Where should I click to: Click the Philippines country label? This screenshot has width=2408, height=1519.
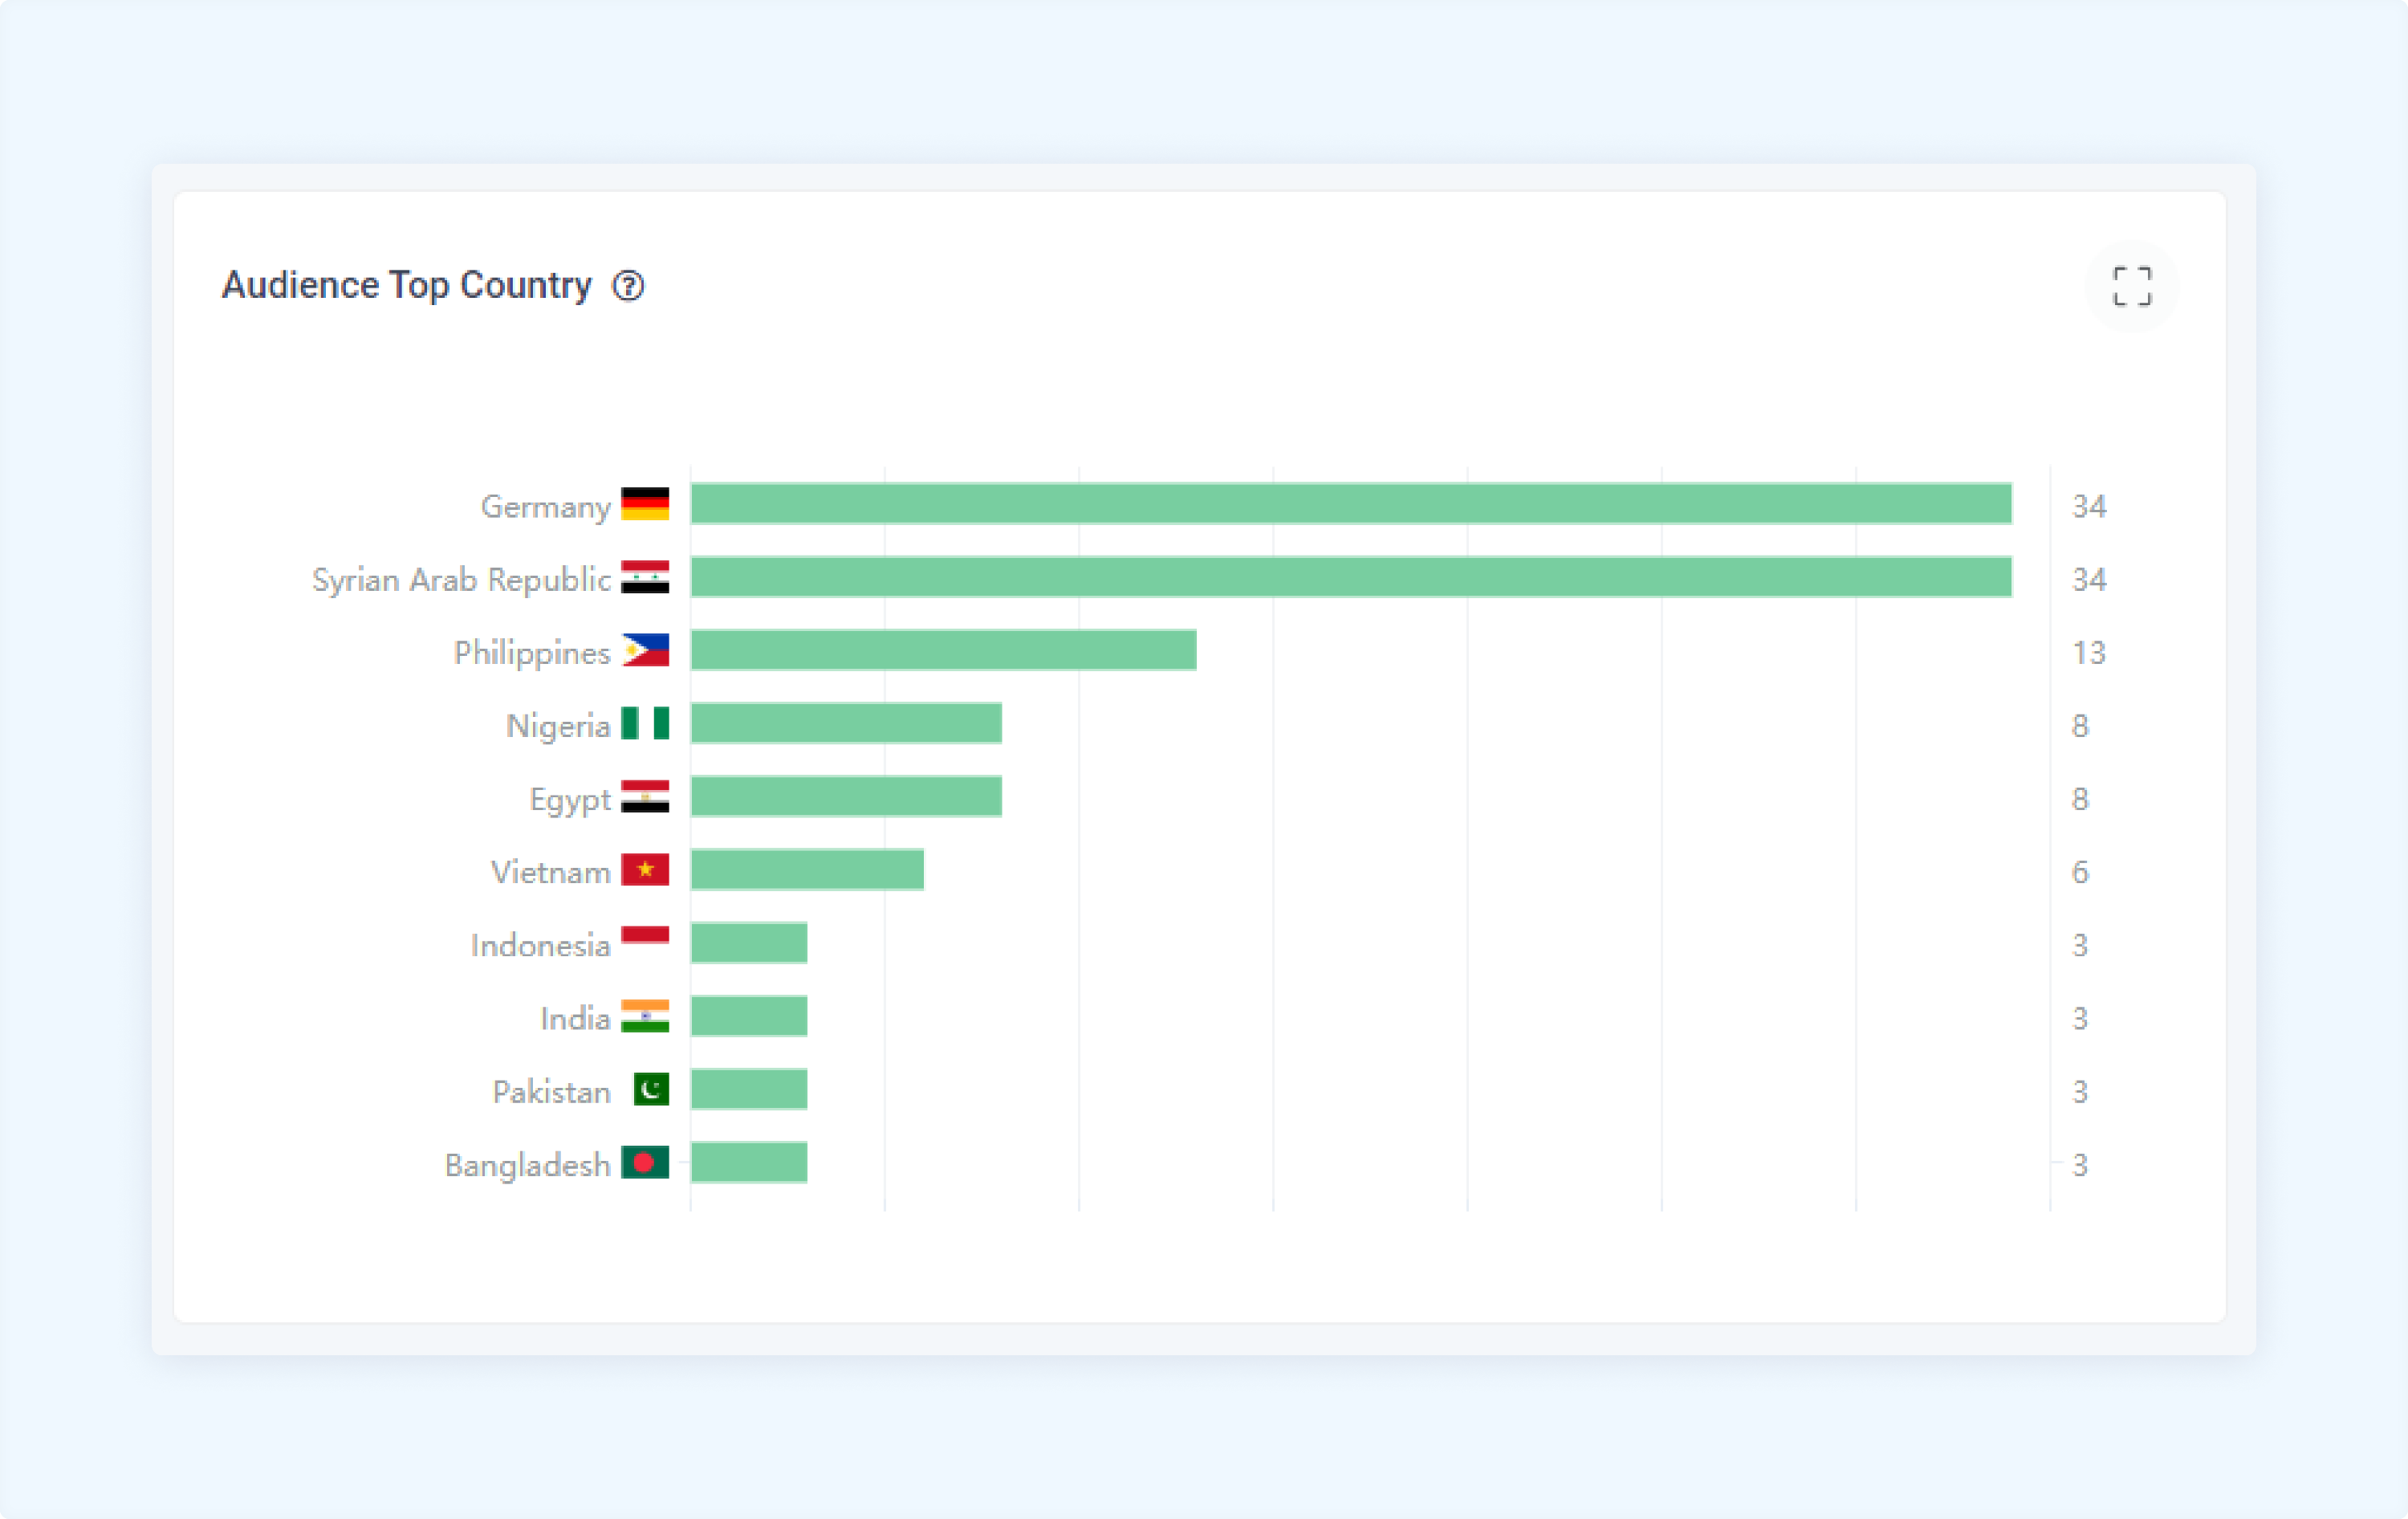click(532, 653)
